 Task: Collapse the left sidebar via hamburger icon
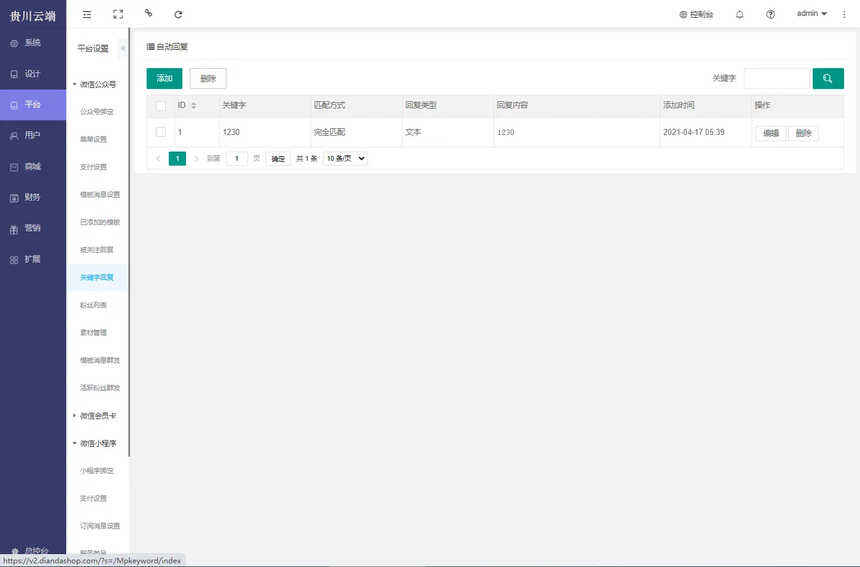point(87,14)
